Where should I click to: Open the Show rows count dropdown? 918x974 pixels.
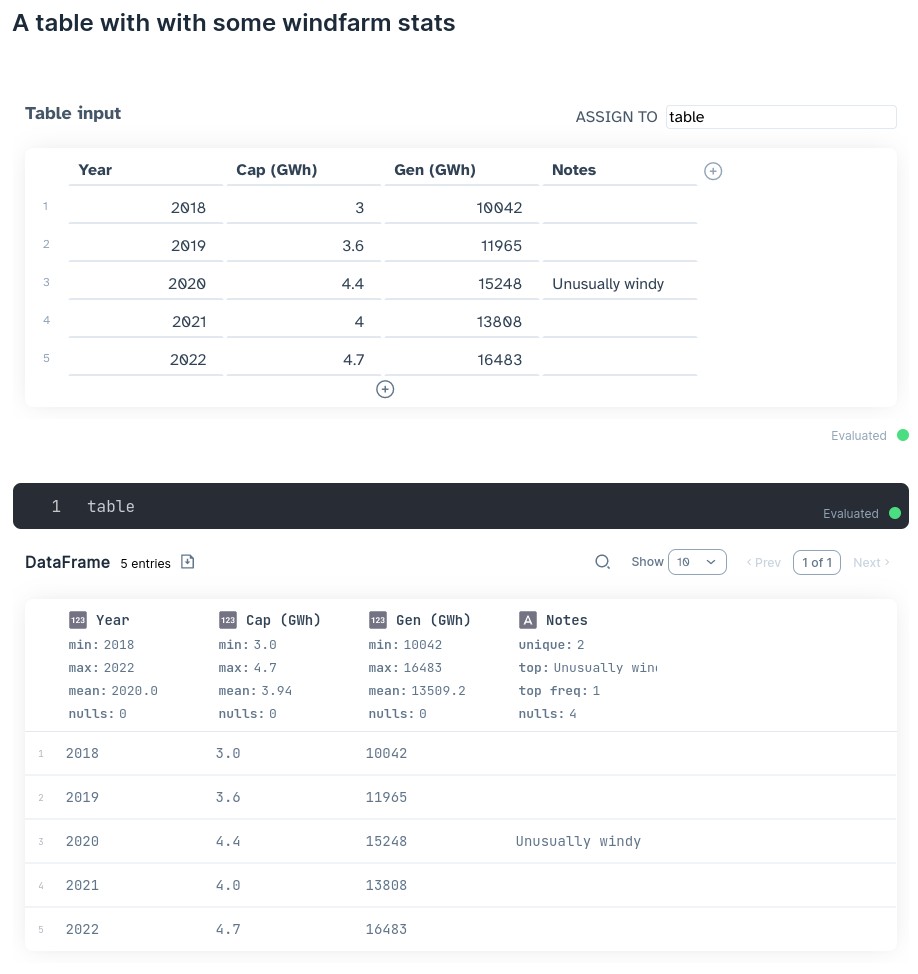697,562
